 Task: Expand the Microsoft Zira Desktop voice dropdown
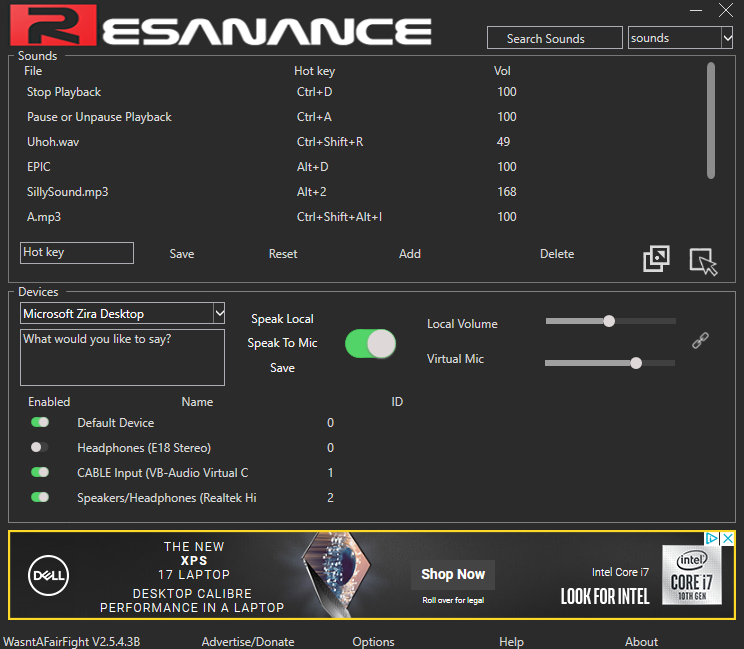click(219, 313)
